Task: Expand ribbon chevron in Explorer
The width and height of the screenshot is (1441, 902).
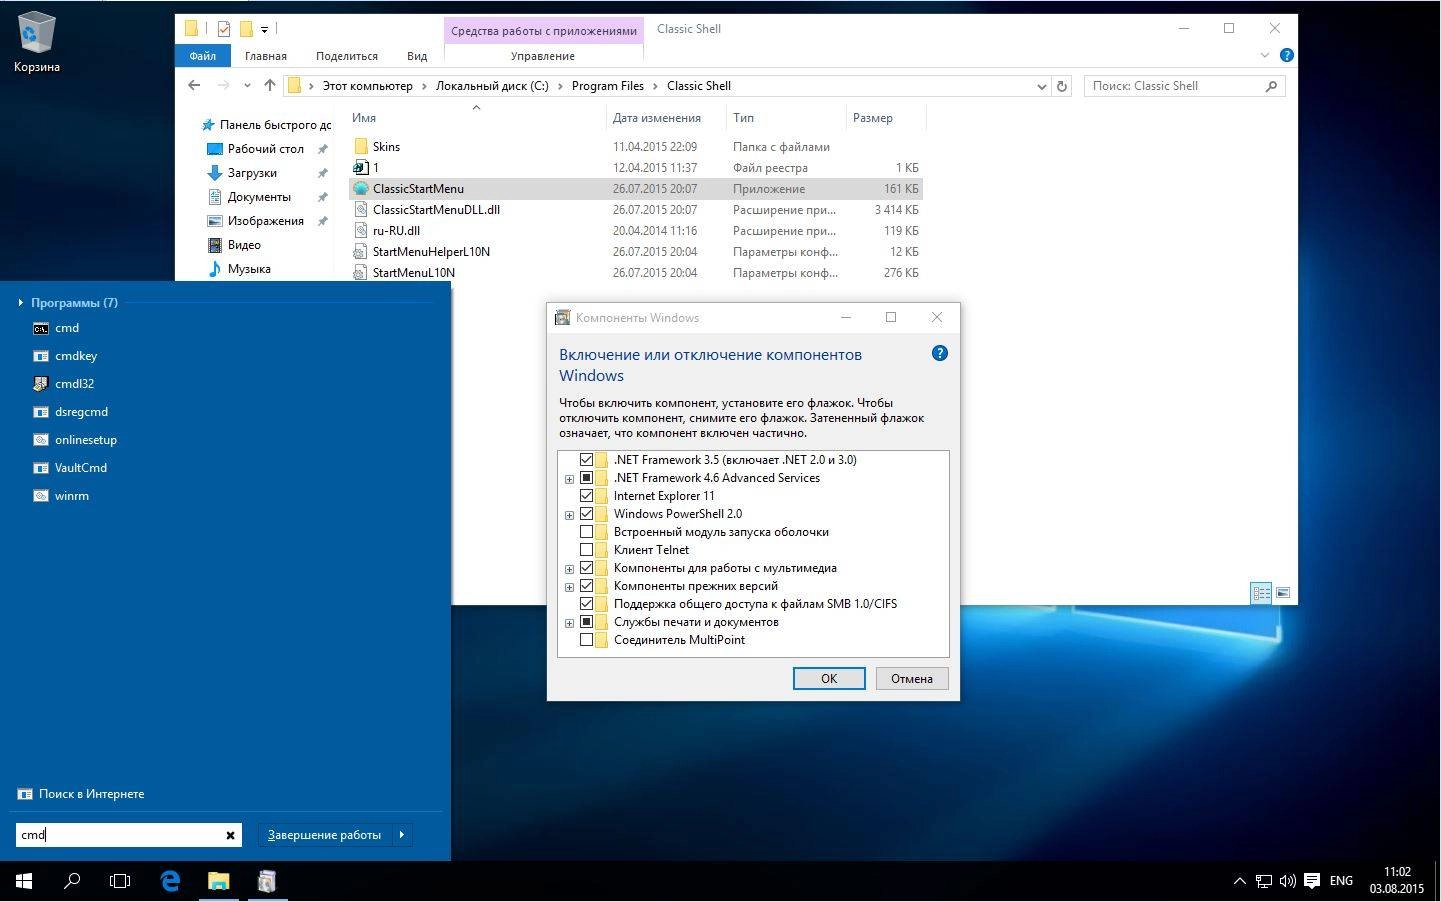Action: pyautogui.click(x=1265, y=55)
